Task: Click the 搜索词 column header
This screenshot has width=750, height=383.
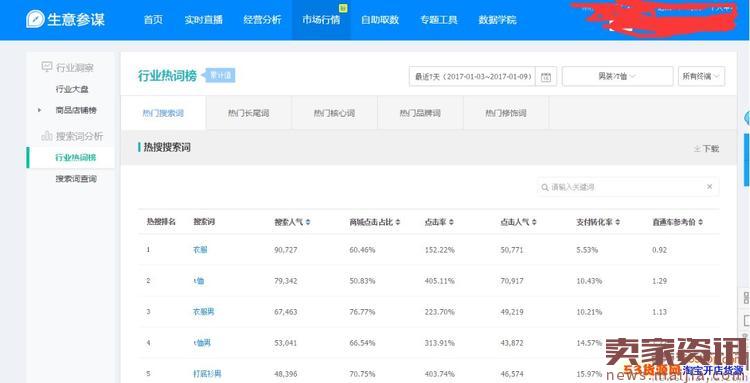Action: pyautogui.click(x=204, y=222)
